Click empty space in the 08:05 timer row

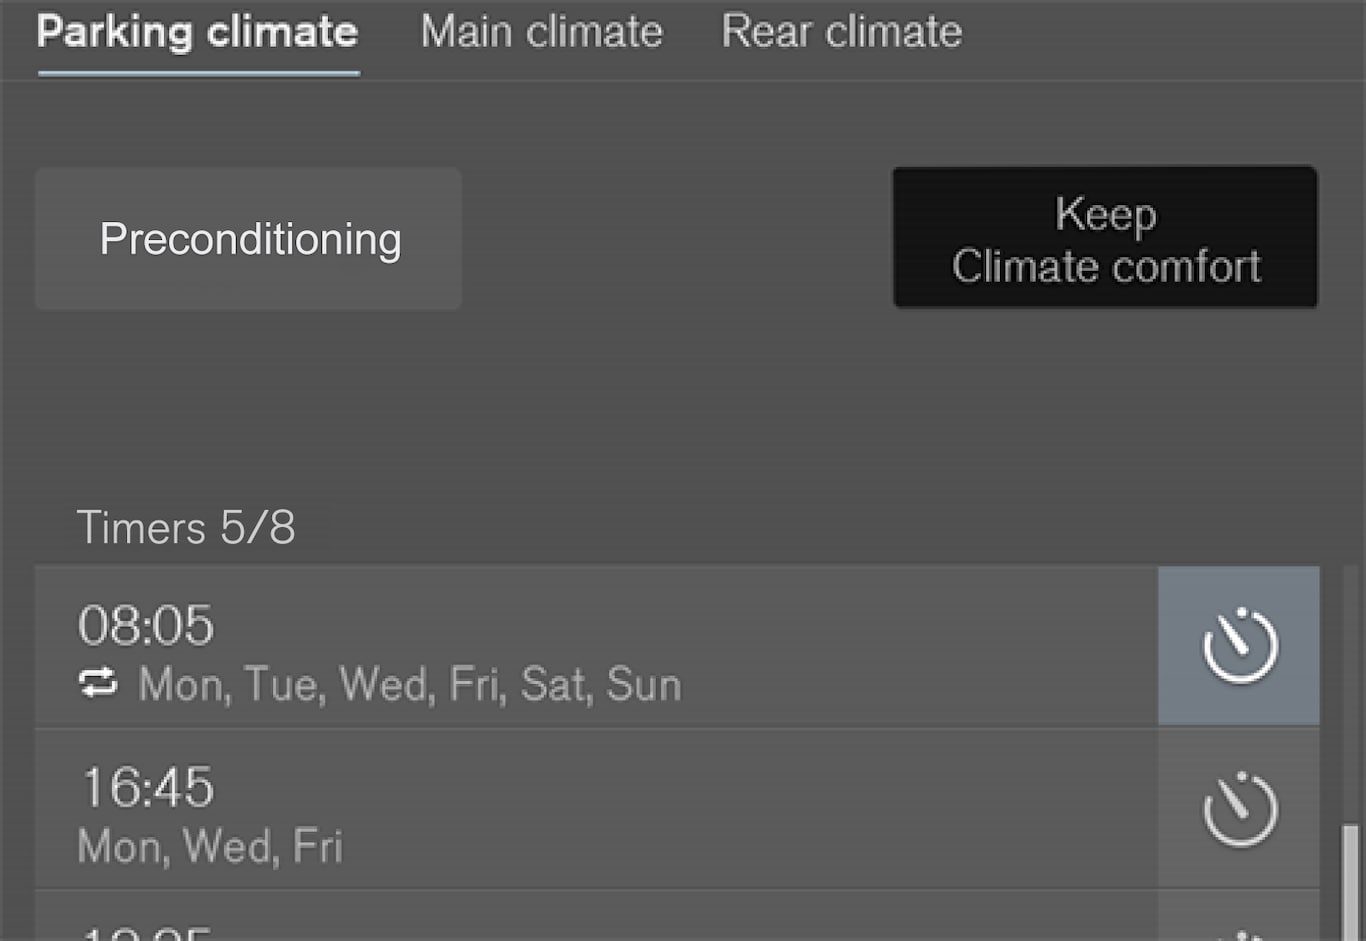(x=900, y=646)
